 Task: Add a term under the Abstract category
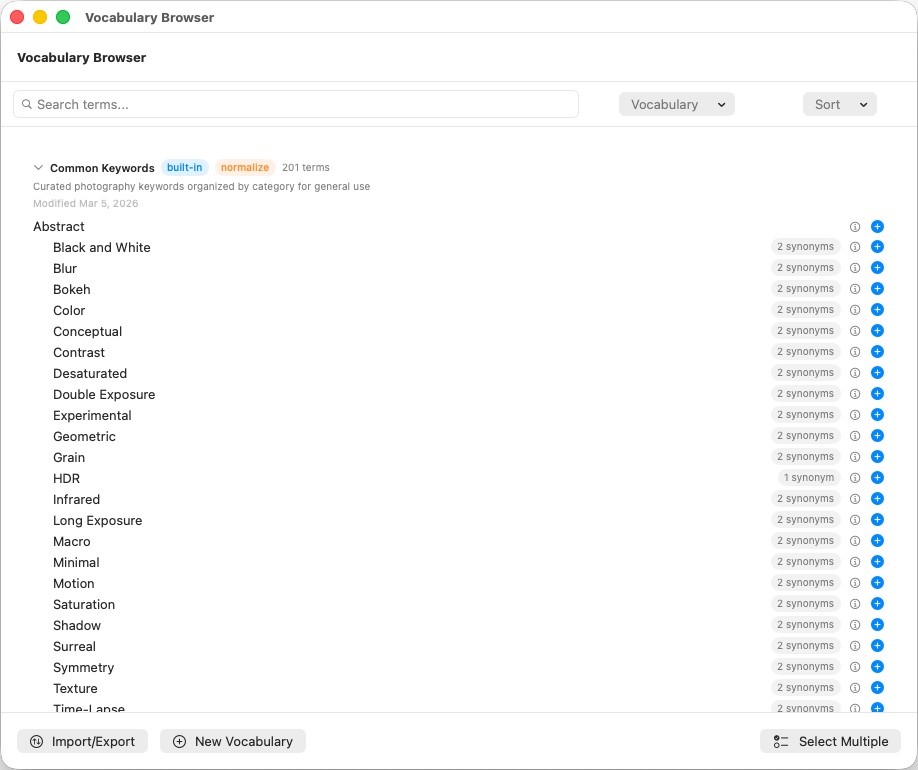[877, 226]
